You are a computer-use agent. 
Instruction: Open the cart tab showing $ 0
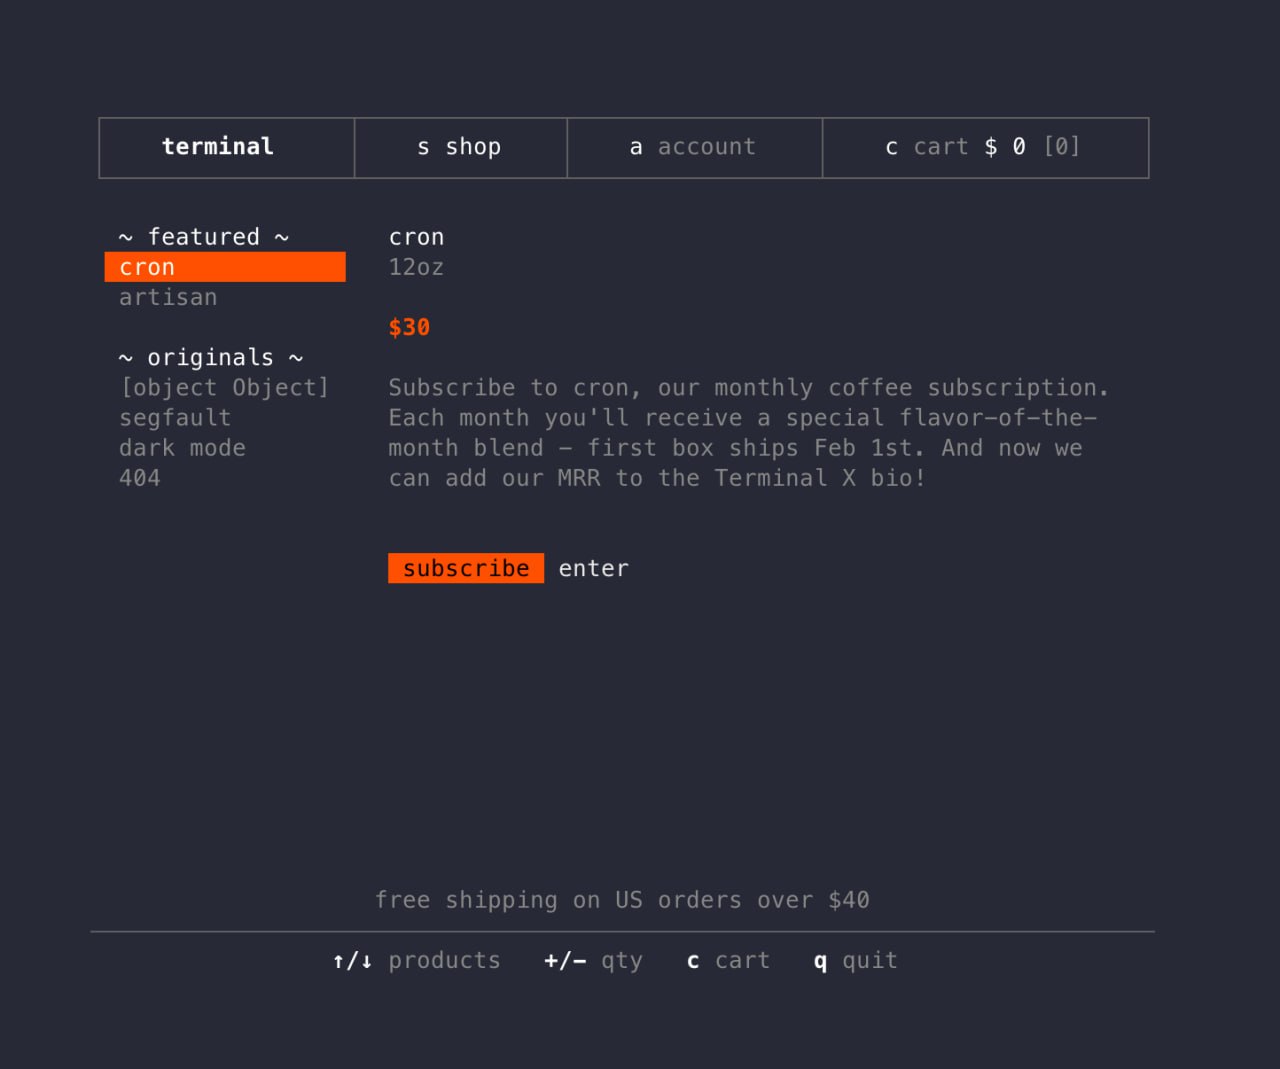(985, 148)
